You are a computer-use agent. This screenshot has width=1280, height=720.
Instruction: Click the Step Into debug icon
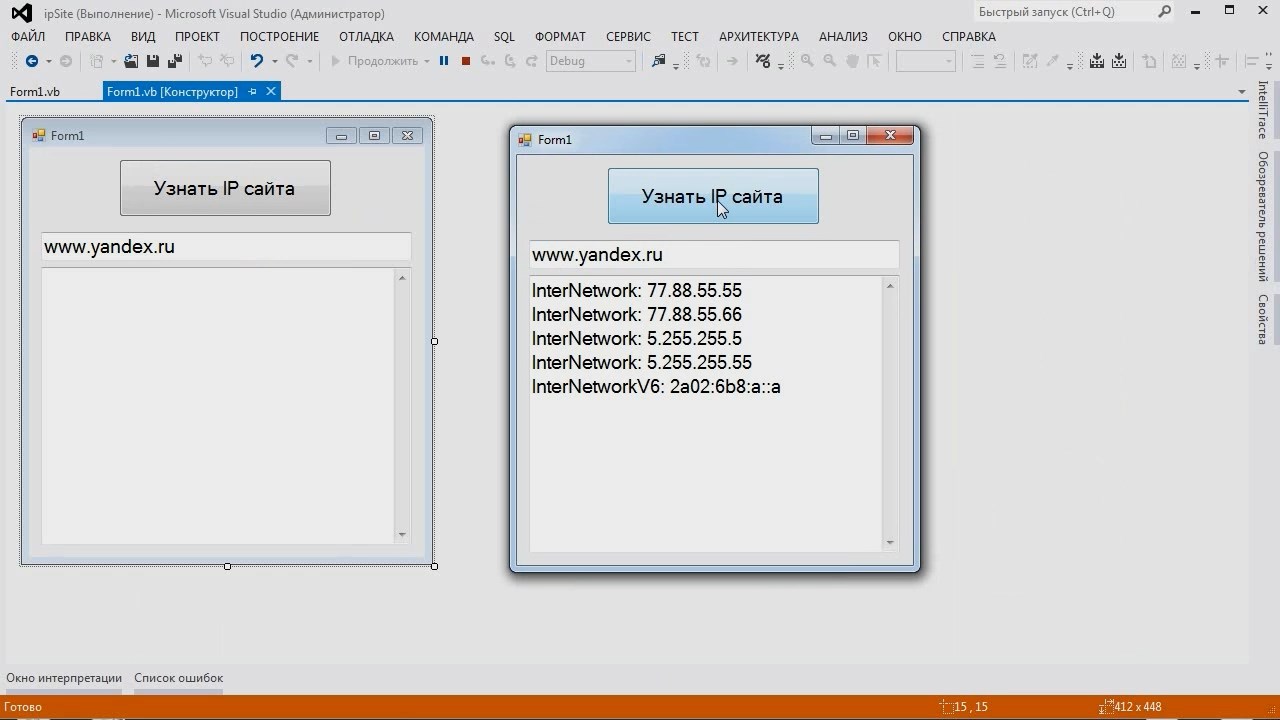(488, 61)
